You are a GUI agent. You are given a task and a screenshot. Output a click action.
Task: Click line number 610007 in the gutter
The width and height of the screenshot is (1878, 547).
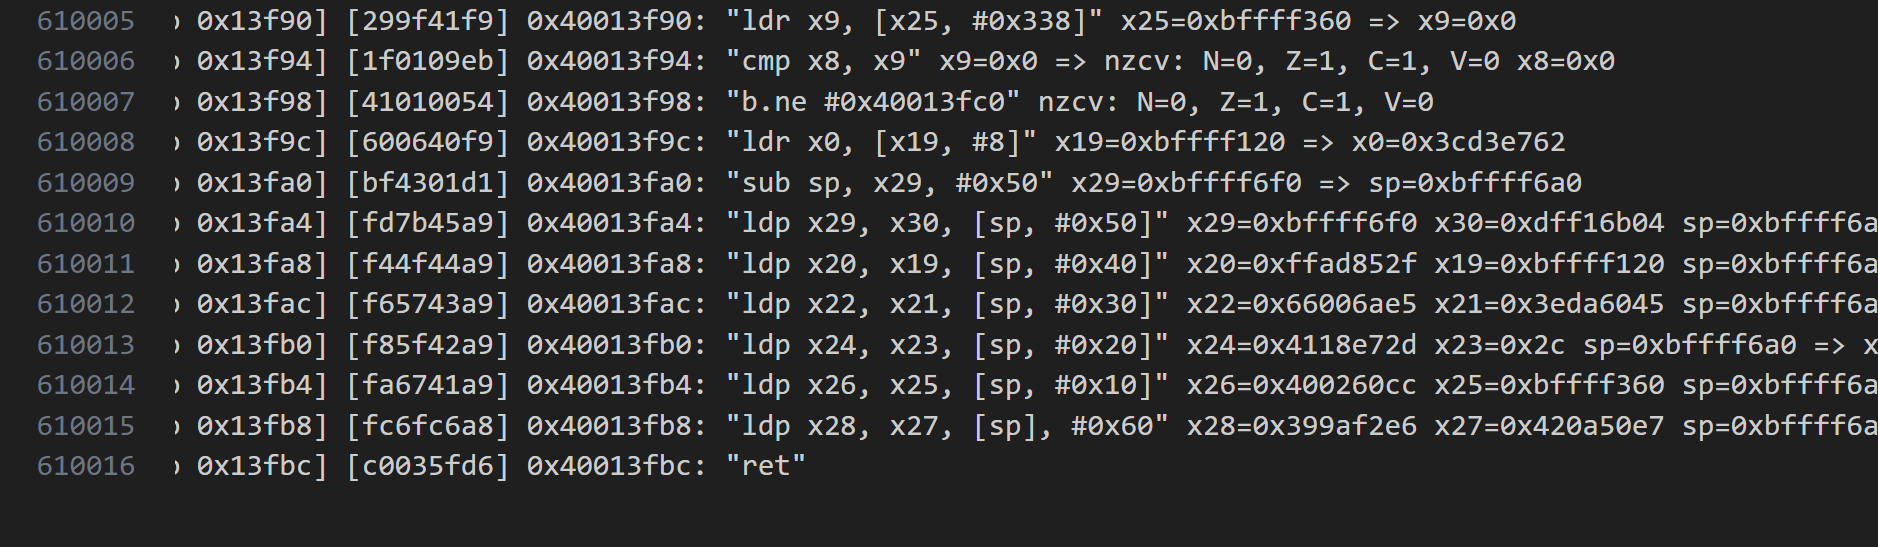tap(85, 102)
